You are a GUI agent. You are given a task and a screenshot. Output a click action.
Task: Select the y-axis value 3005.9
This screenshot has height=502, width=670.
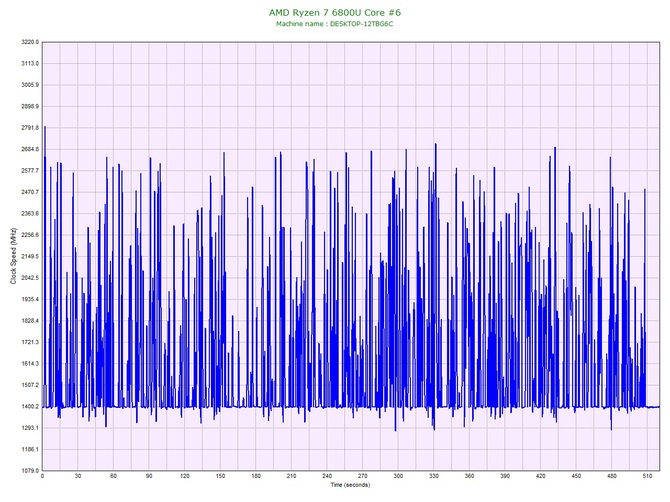[30, 85]
